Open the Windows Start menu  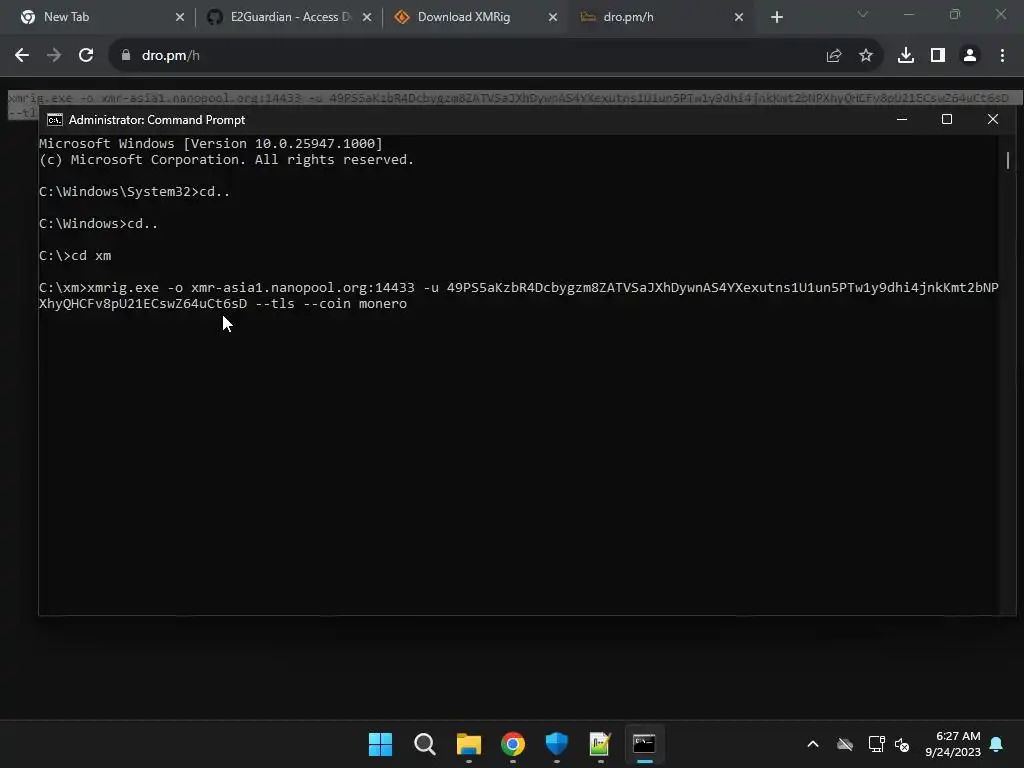tap(380, 744)
